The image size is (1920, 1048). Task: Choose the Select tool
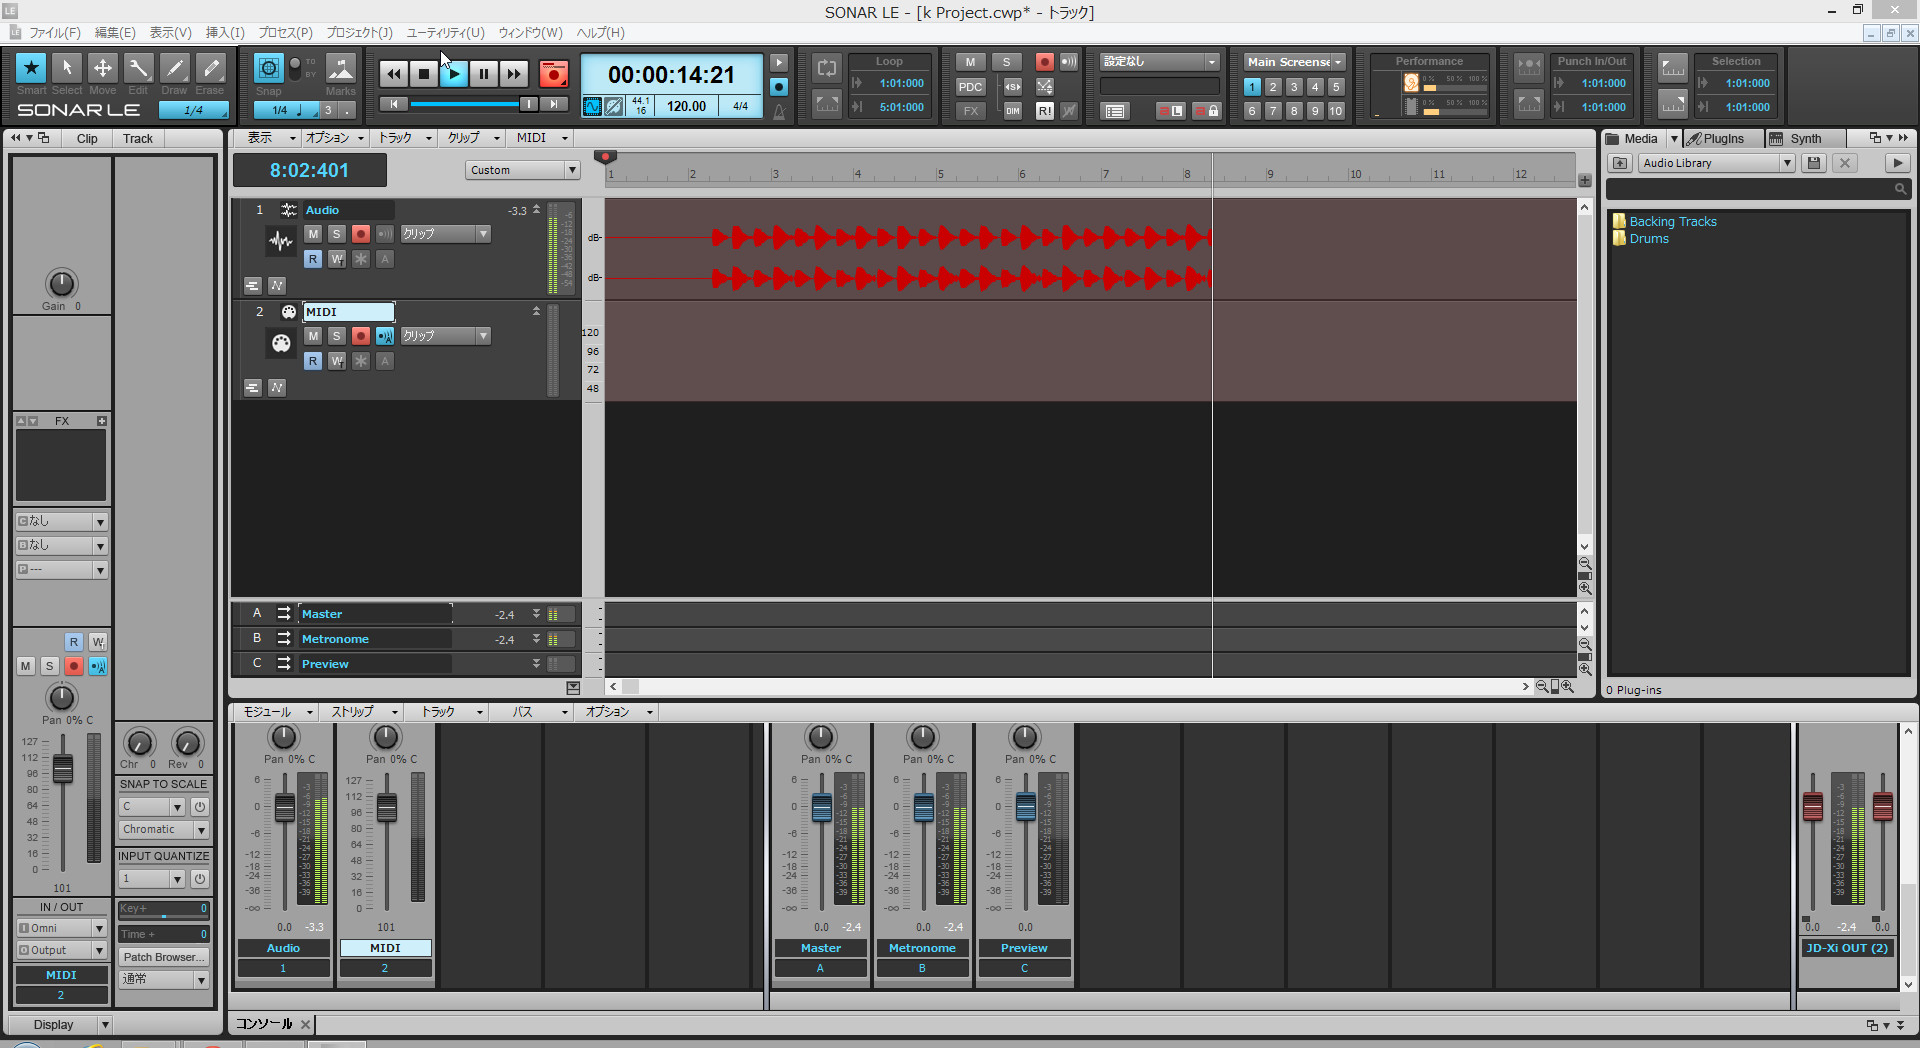pyautogui.click(x=67, y=68)
